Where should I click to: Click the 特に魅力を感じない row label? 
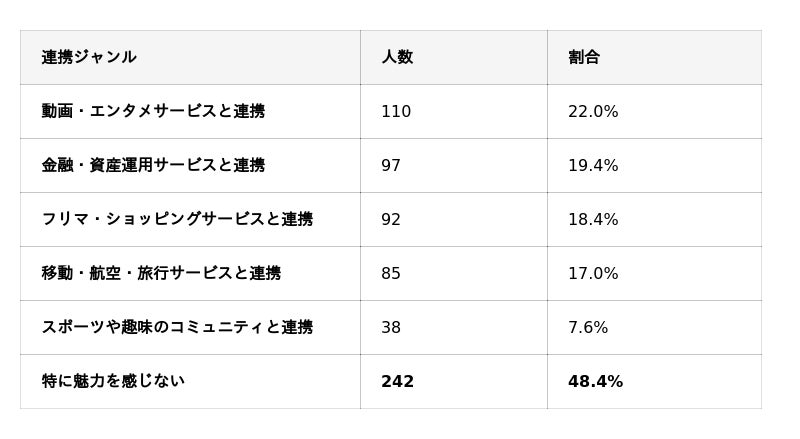tap(113, 381)
